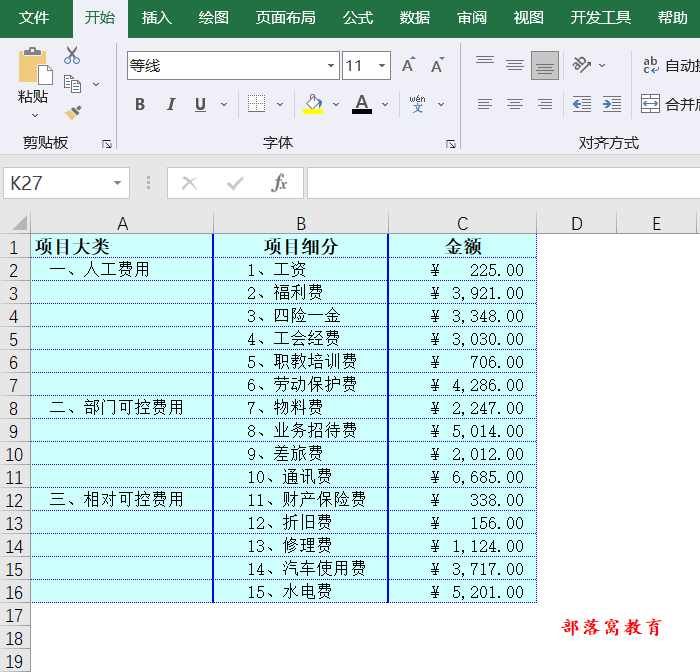Click the insert function fx icon

(279, 183)
